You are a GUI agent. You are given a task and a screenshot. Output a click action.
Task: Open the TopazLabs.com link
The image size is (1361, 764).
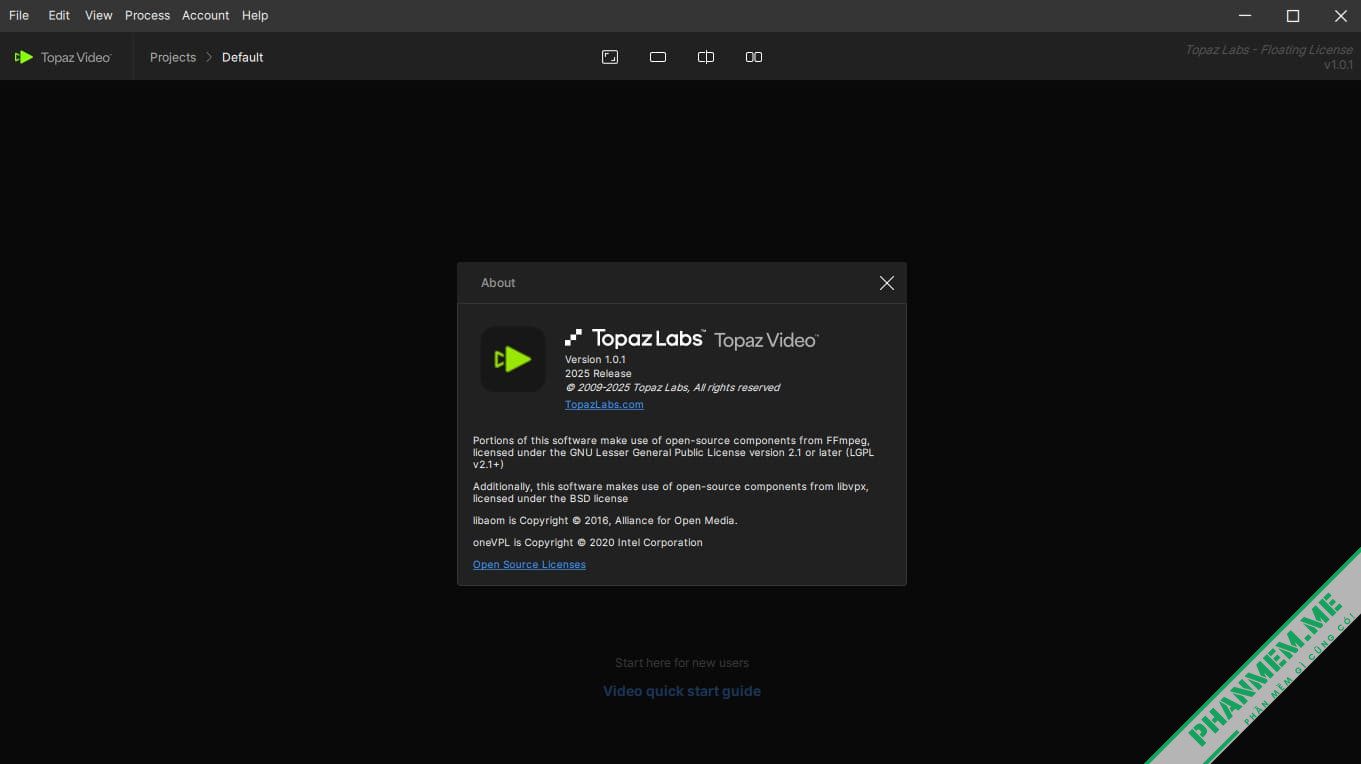[604, 404]
